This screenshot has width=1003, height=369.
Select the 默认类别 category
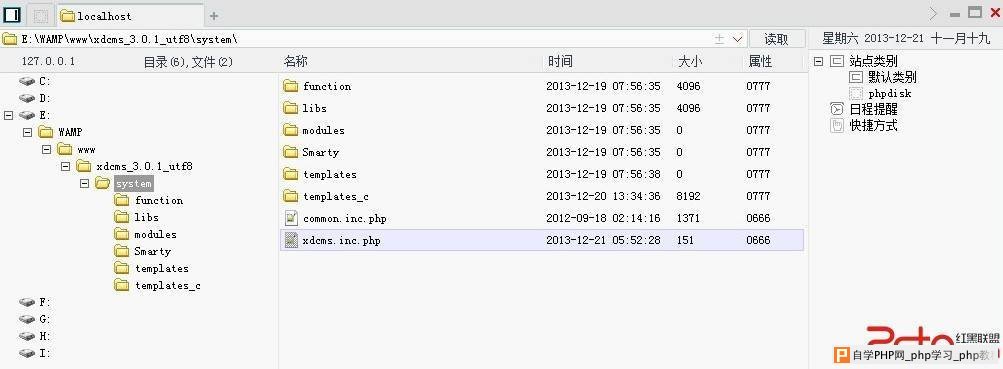point(892,77)
